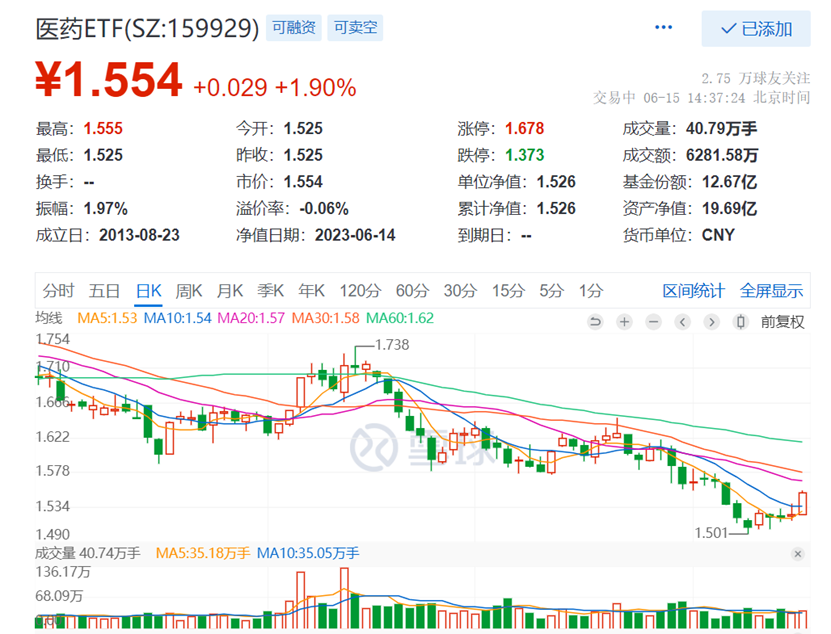Click the 成交量 40.79万手 value
831x634 pixels.
[721, 128]
